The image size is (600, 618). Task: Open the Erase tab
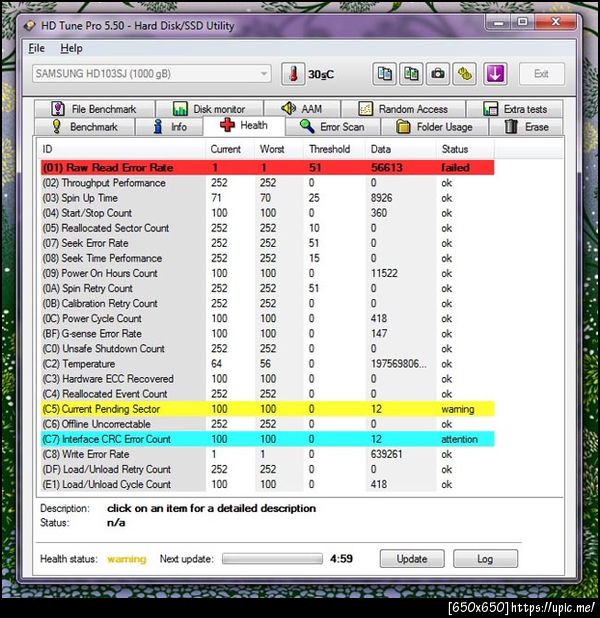[526, 127]
